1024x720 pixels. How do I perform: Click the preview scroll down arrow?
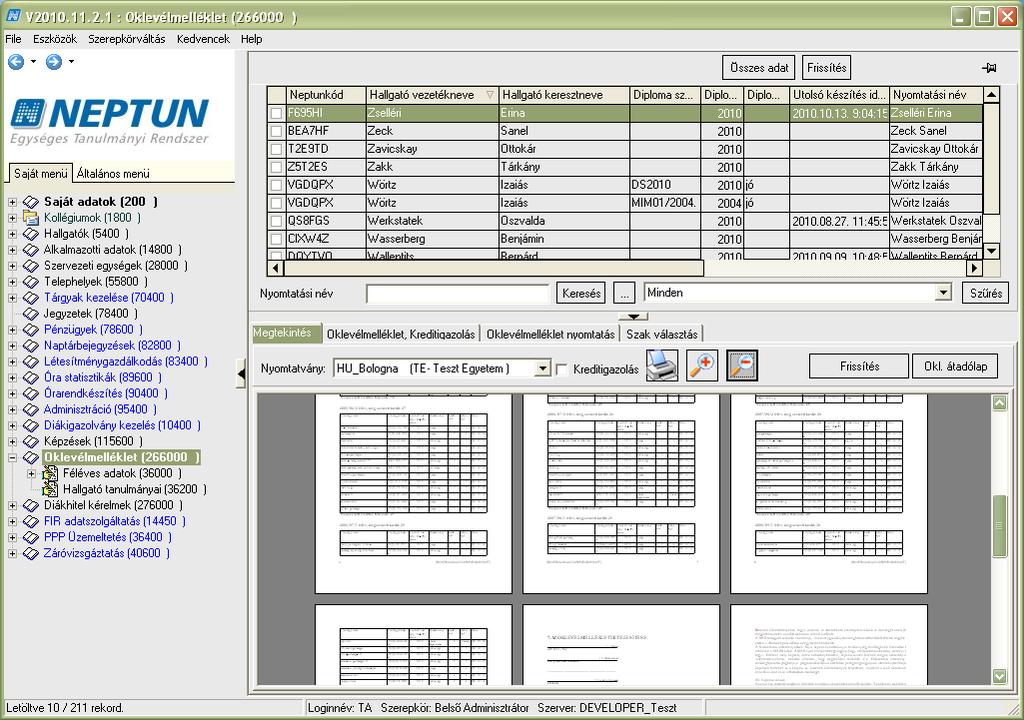999,676
